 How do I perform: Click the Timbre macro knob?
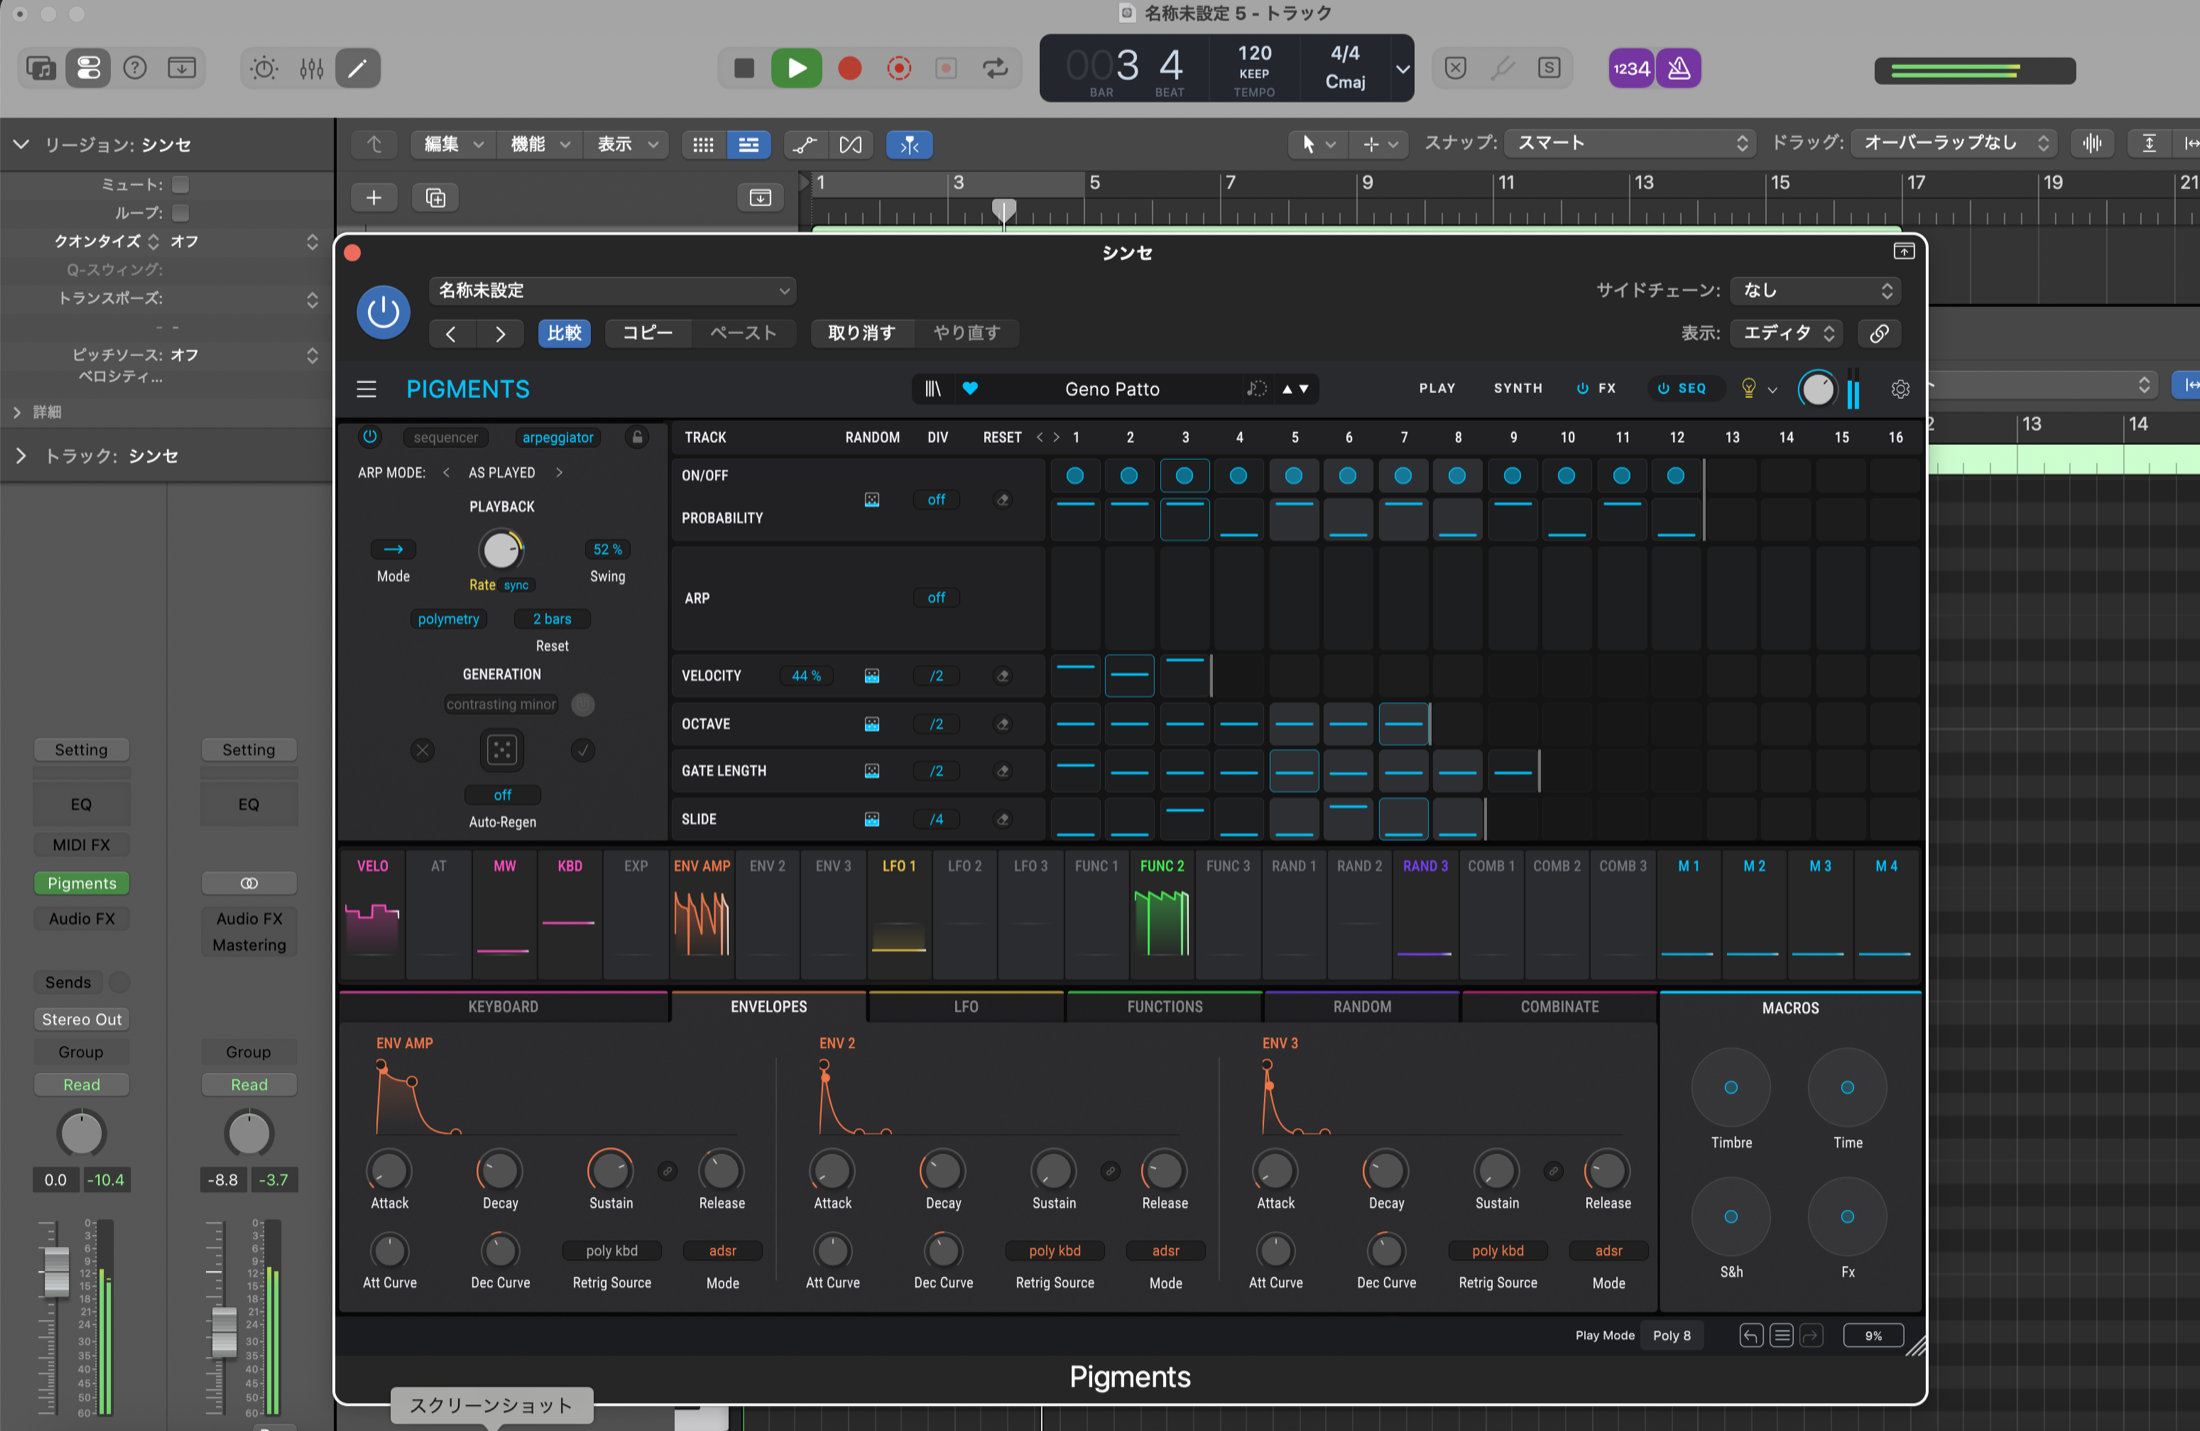pyautogui.click(x=1731, y=1087)
